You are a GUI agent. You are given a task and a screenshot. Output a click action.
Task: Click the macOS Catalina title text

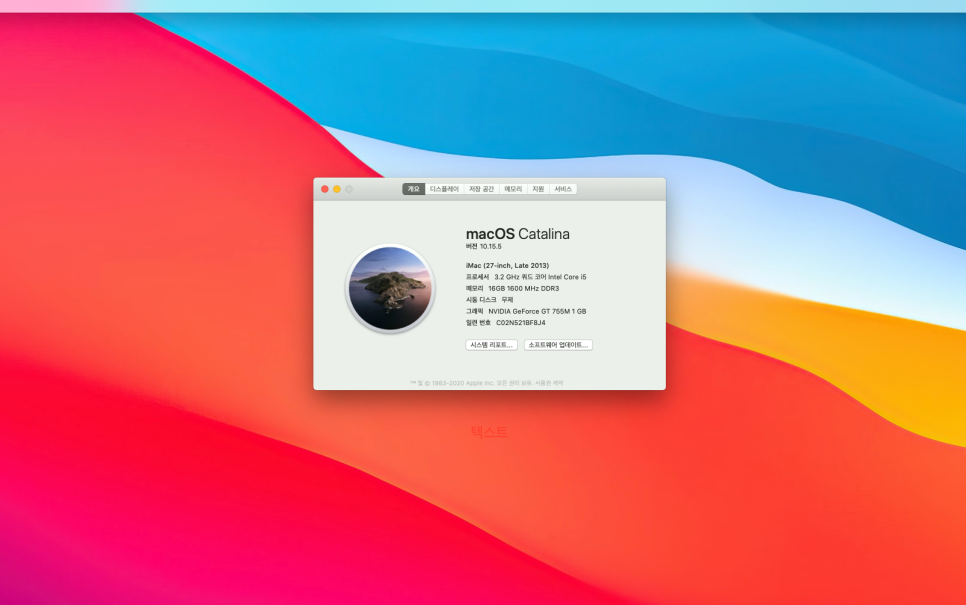(x=518, y=234)
